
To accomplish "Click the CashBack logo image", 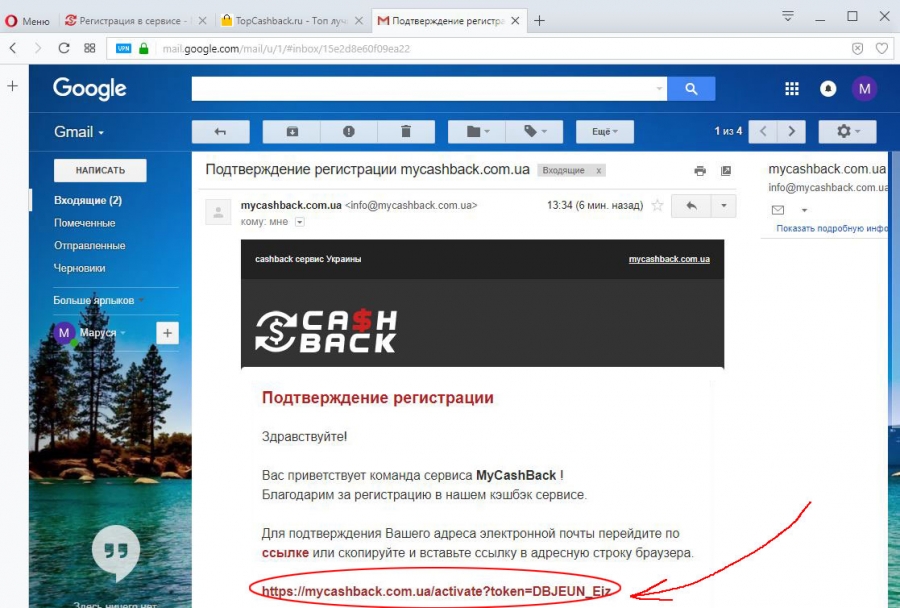I will tap(325, 331).
